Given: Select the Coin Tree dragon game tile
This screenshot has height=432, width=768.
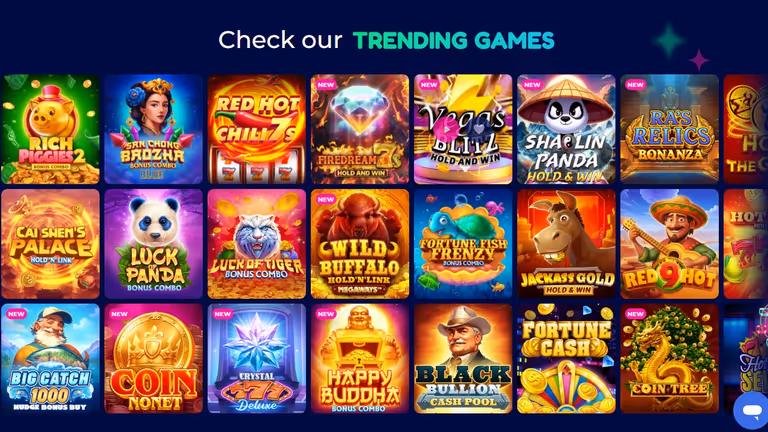Looking at the screenshot, I should point(670,359).
